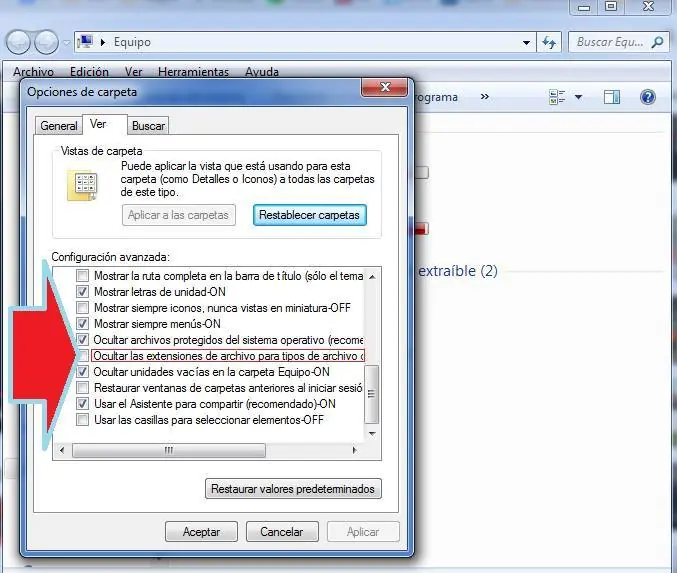Click the change view icon in the toolbar

(557, 97)
